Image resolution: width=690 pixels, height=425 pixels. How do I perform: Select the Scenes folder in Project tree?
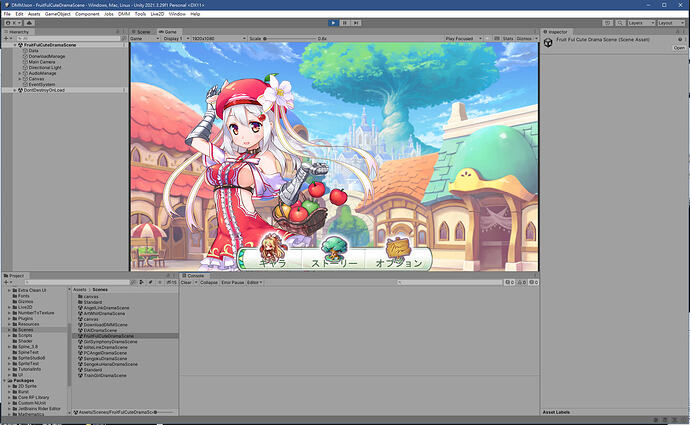(x=26, y=330)
